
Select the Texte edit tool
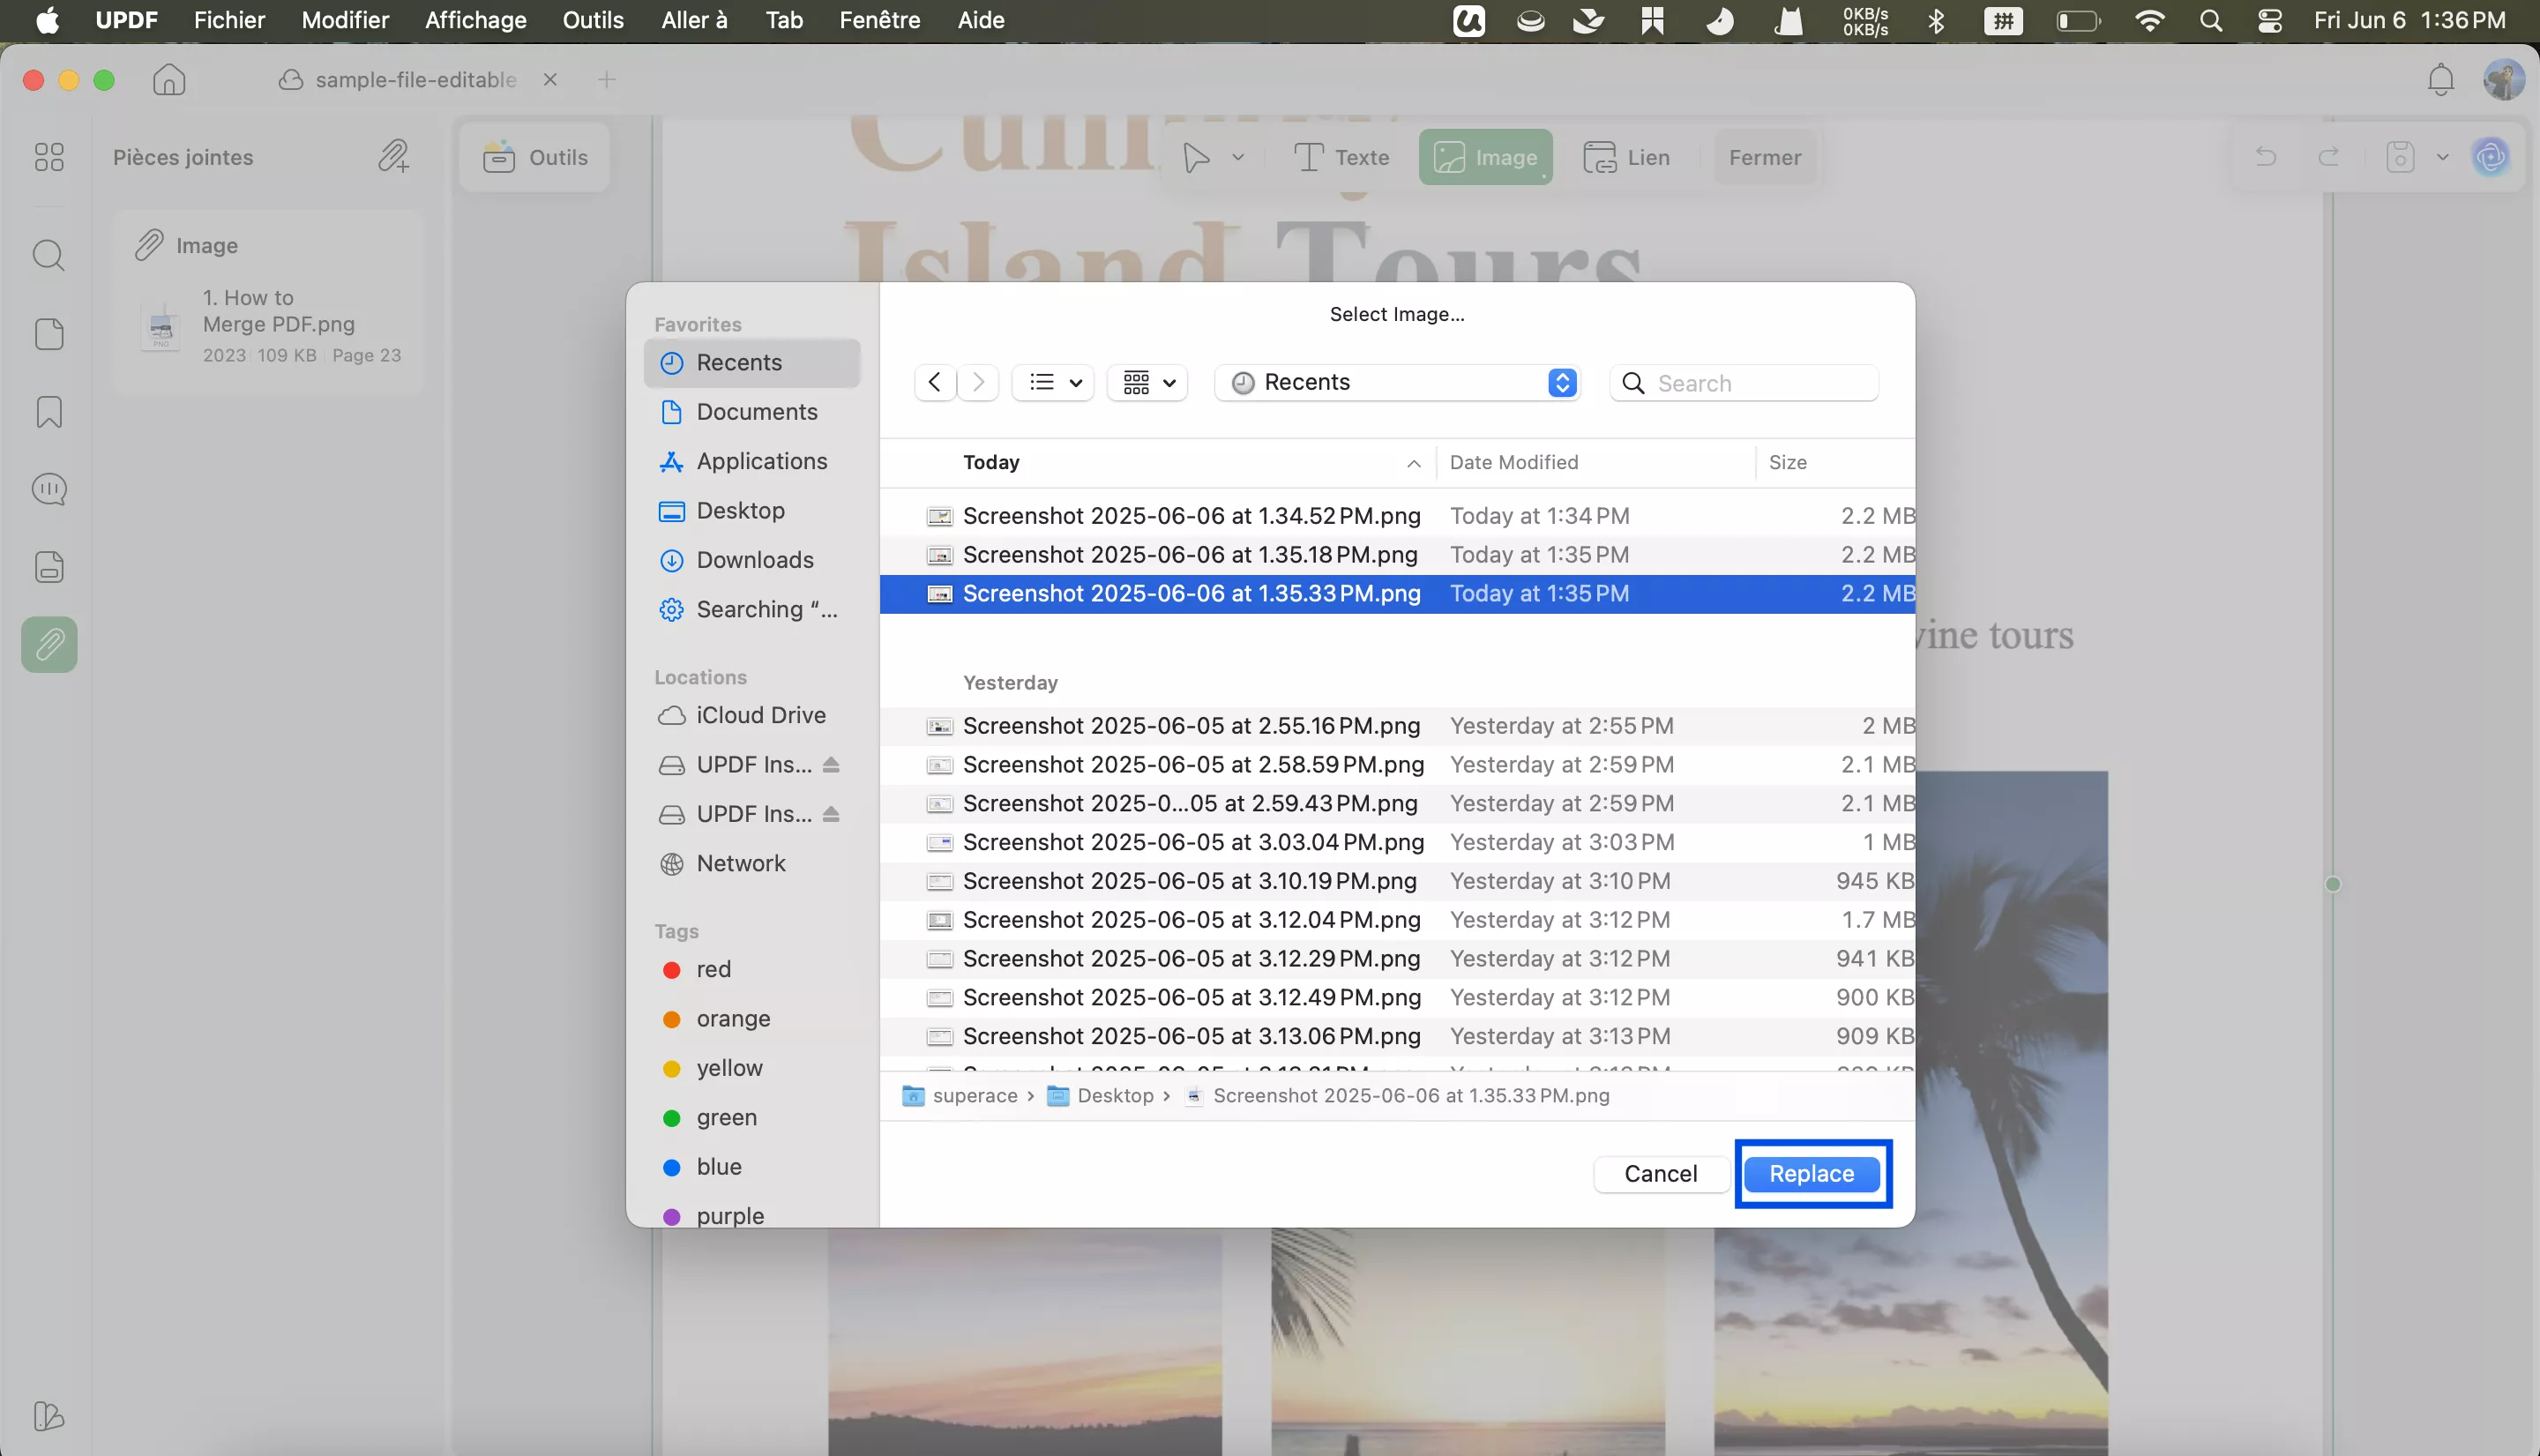(x=1342, y=157)
